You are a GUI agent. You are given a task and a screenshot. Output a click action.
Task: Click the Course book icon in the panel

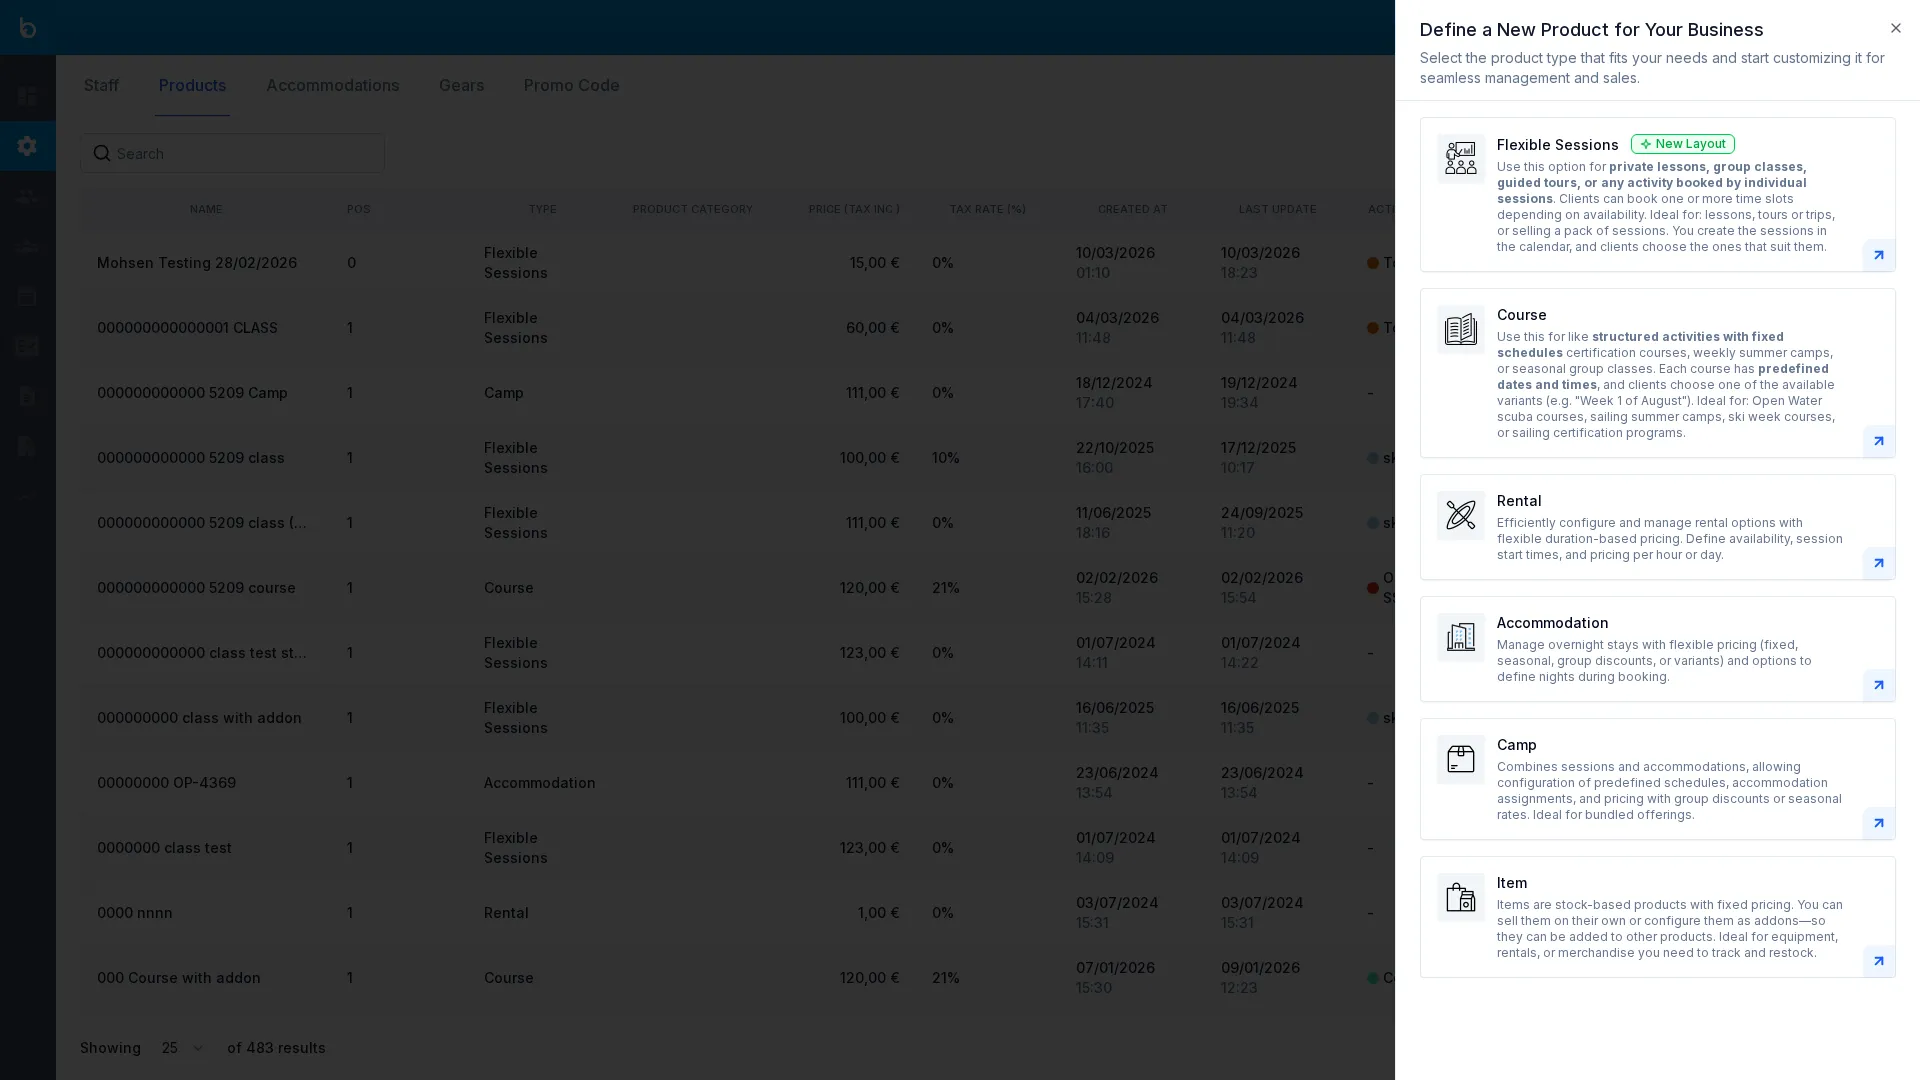pyautogui.click(x=1460, y=328)
